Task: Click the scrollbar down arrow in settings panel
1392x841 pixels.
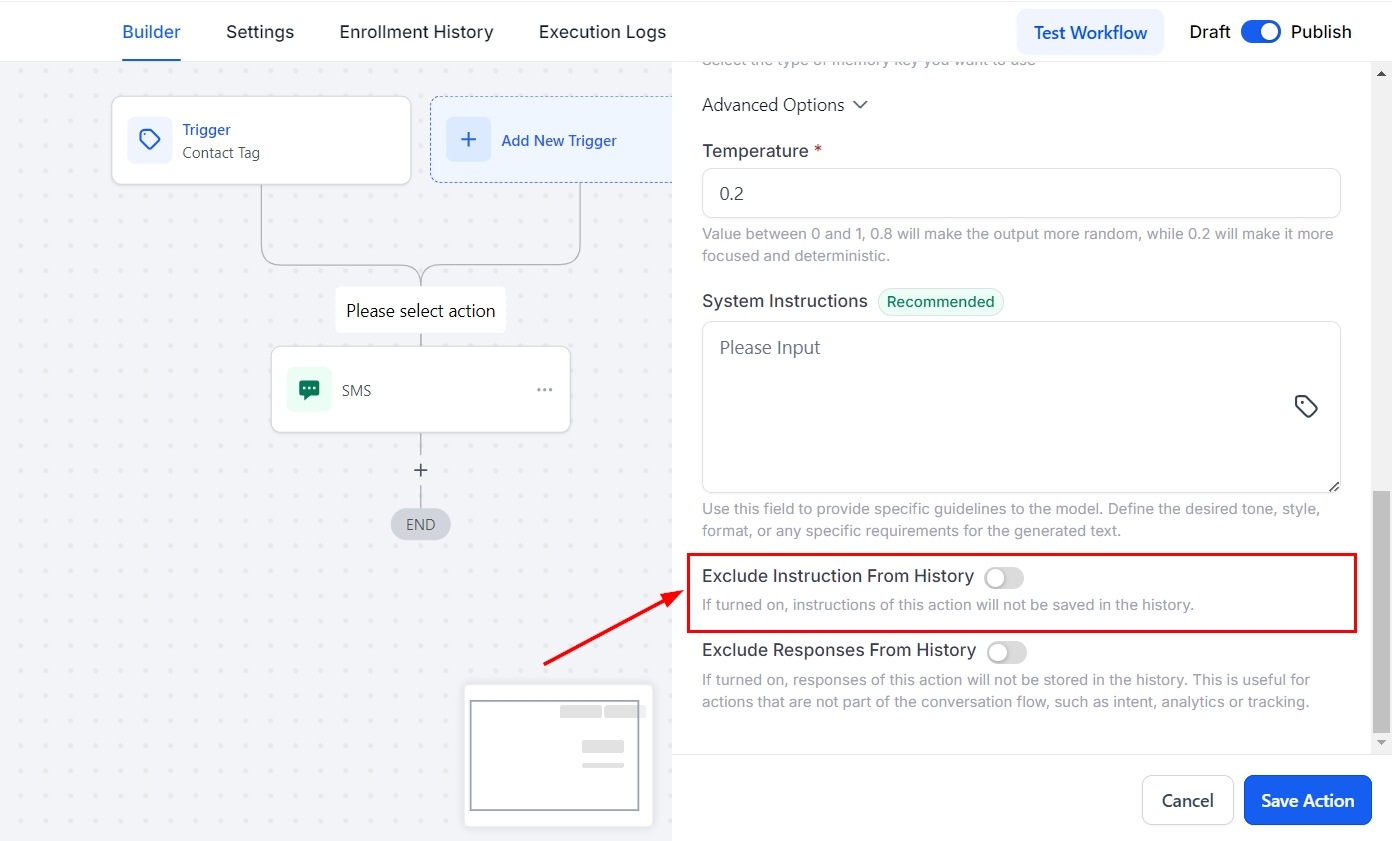Action: tap(1382, 743)
